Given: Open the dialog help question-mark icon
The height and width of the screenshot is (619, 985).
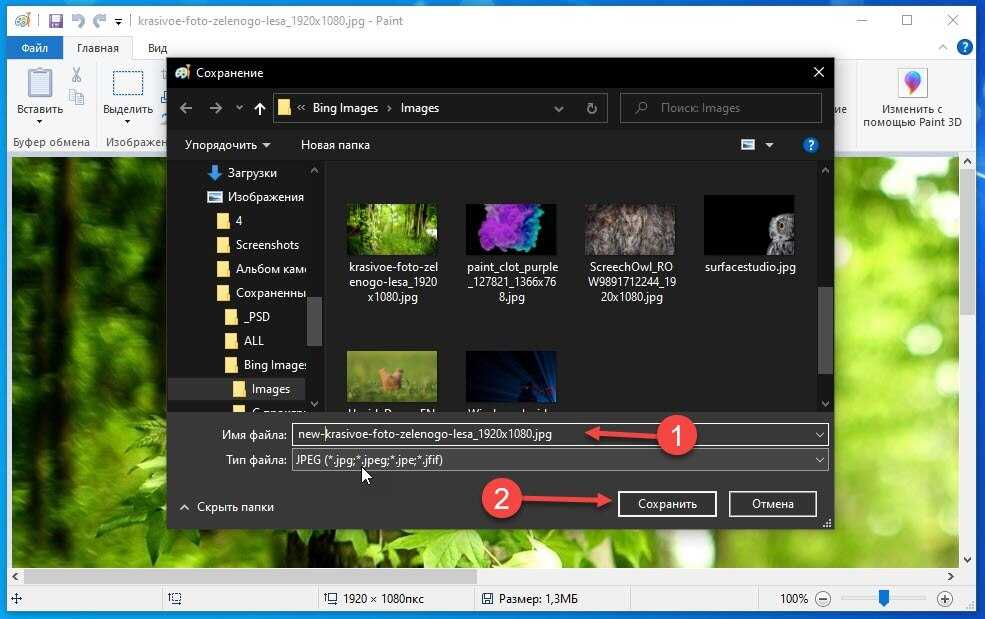Looking at the screenshot, I should (x=811, y=145).
